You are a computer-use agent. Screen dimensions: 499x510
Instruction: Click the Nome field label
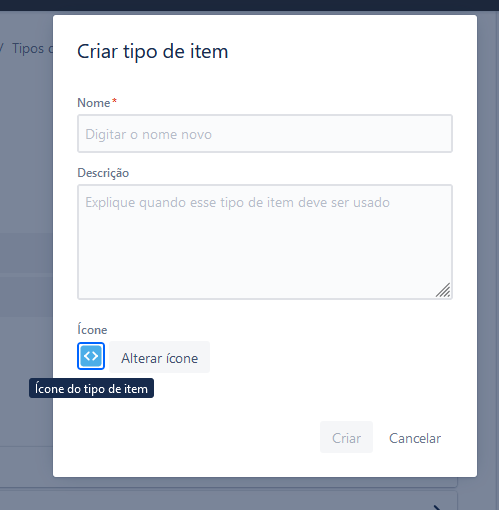pos(94,103)
